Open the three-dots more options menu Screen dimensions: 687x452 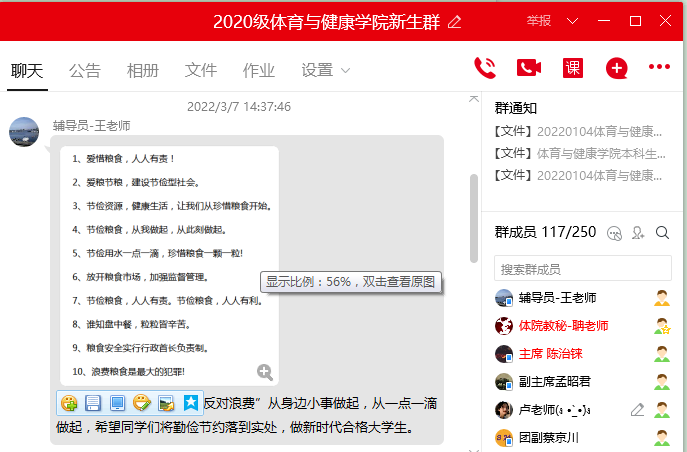tap(659, 68)
